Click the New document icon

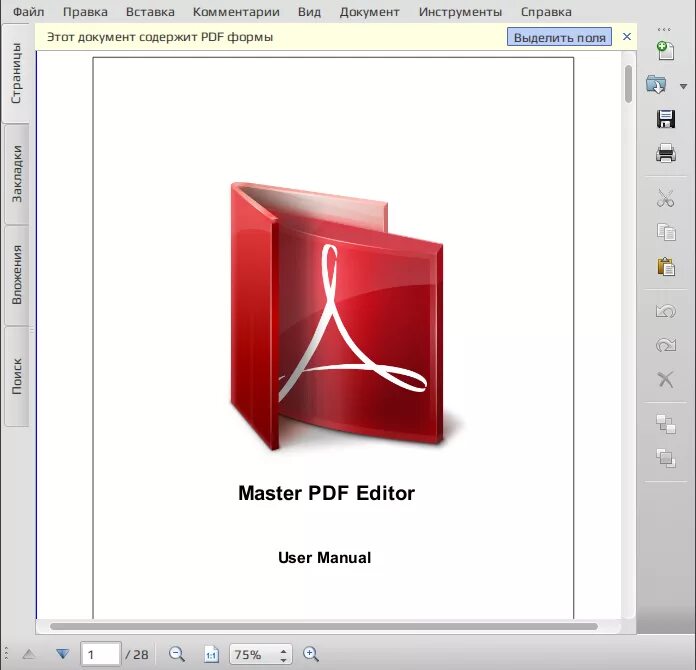pos(665,51)
